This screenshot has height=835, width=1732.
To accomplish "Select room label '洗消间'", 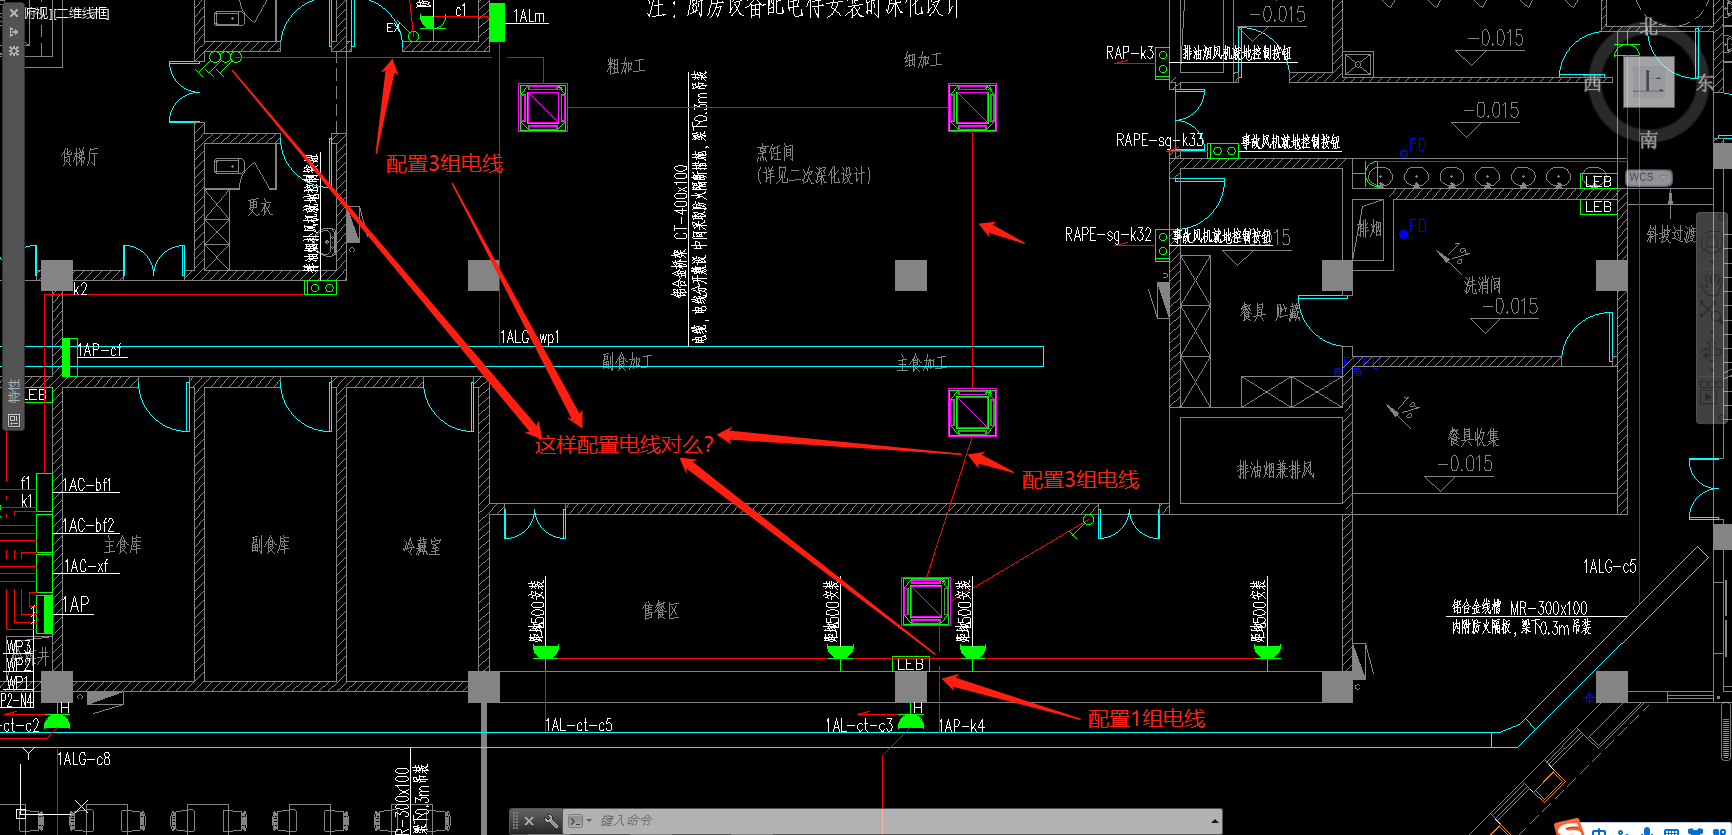I will 1483,286.
